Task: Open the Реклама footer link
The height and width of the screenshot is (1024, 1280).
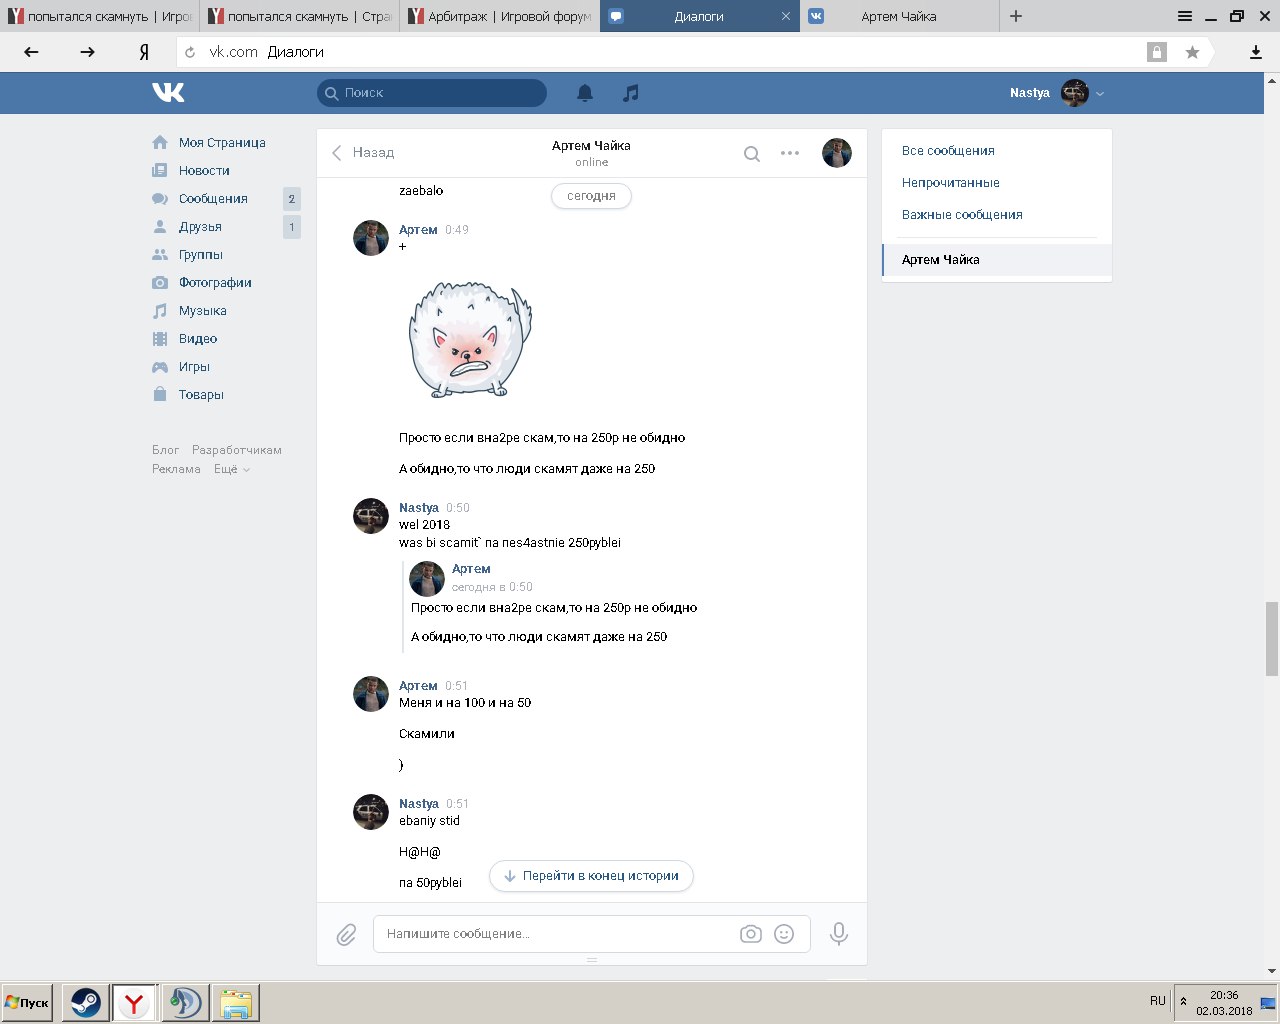Action: point(176,469)
